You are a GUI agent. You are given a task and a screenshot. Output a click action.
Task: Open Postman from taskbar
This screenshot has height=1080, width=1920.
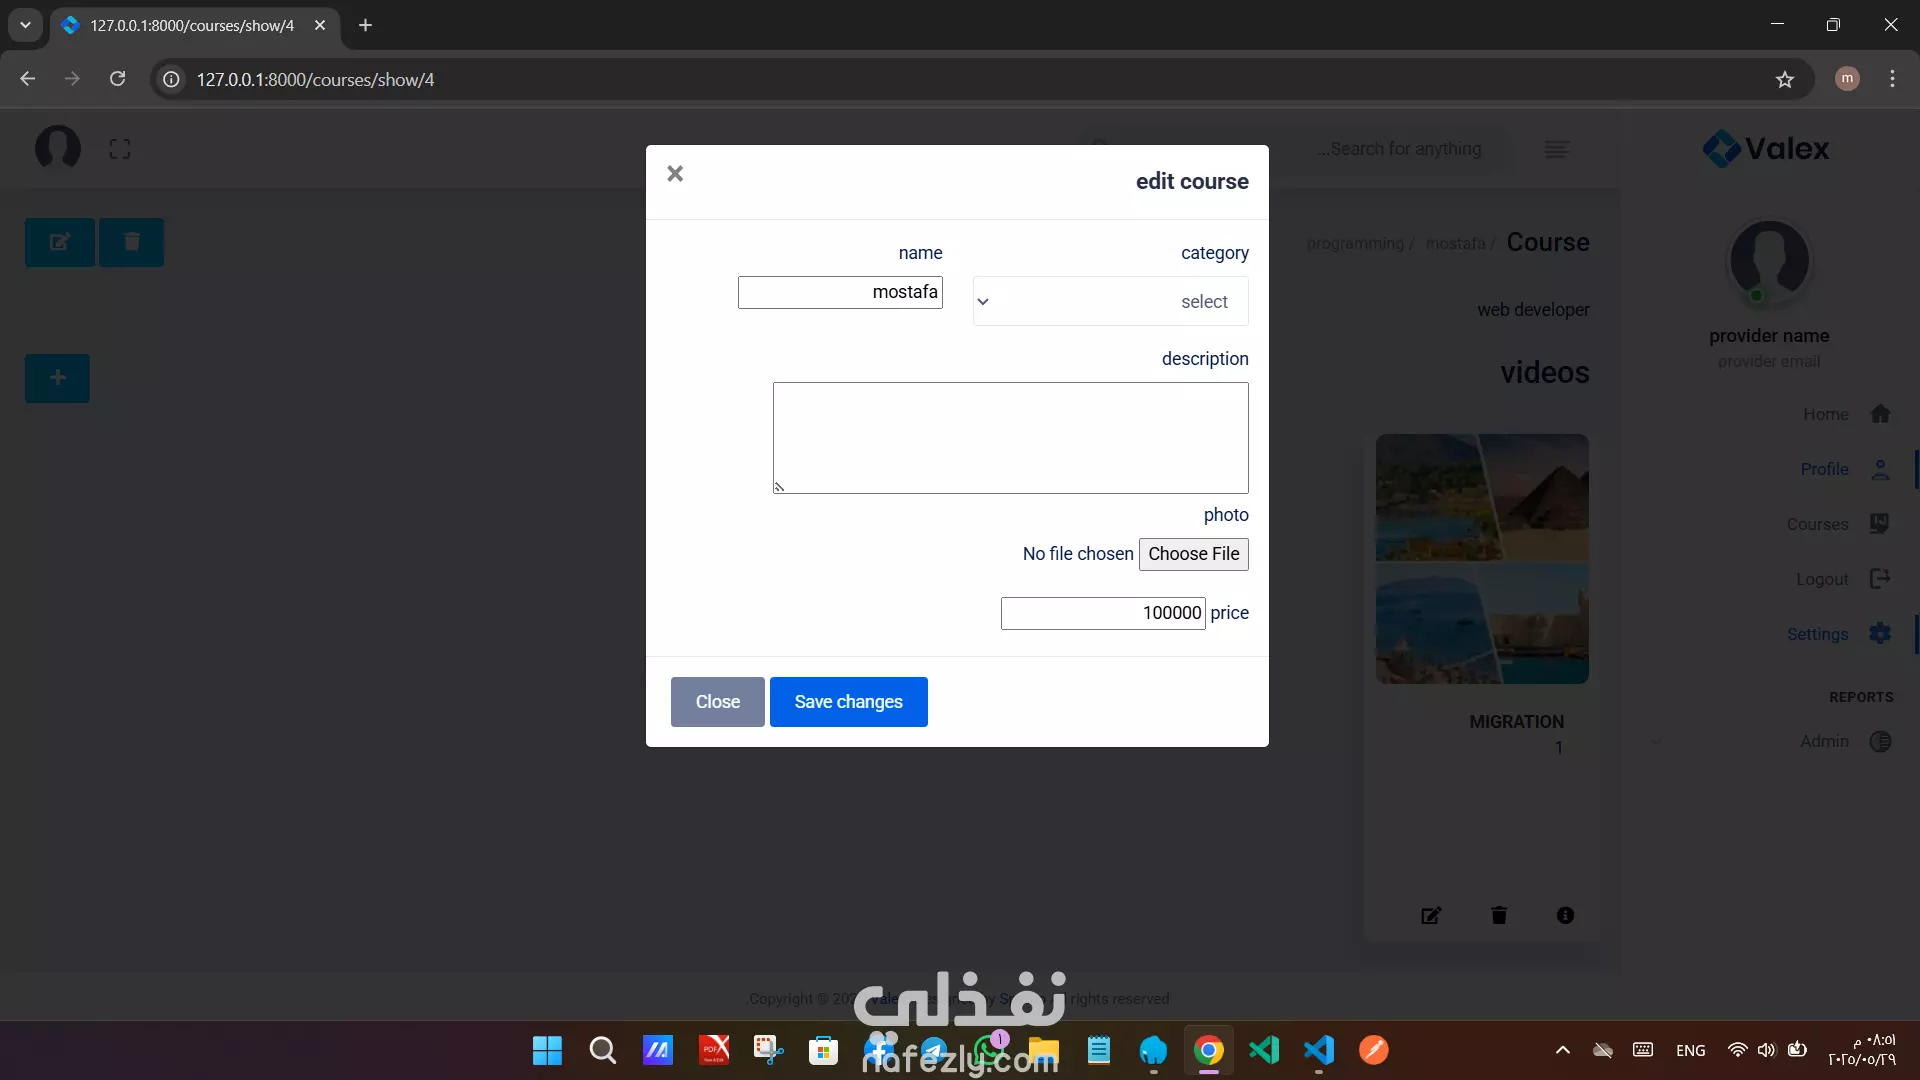coord(1374,1050)
